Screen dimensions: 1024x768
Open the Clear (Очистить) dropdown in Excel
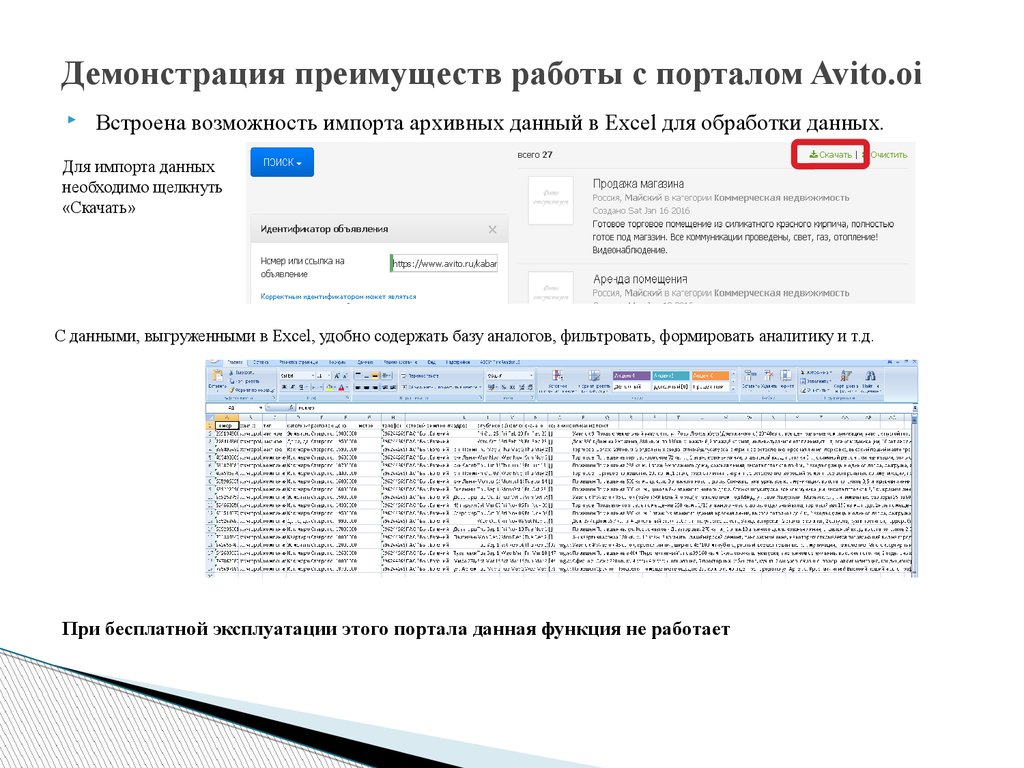[816, 390]
